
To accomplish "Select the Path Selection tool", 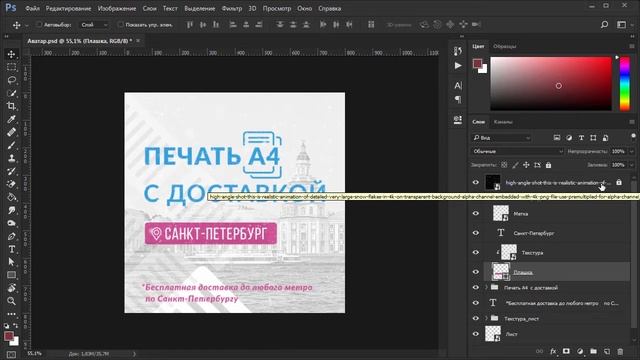I will (x=11, y=262).
